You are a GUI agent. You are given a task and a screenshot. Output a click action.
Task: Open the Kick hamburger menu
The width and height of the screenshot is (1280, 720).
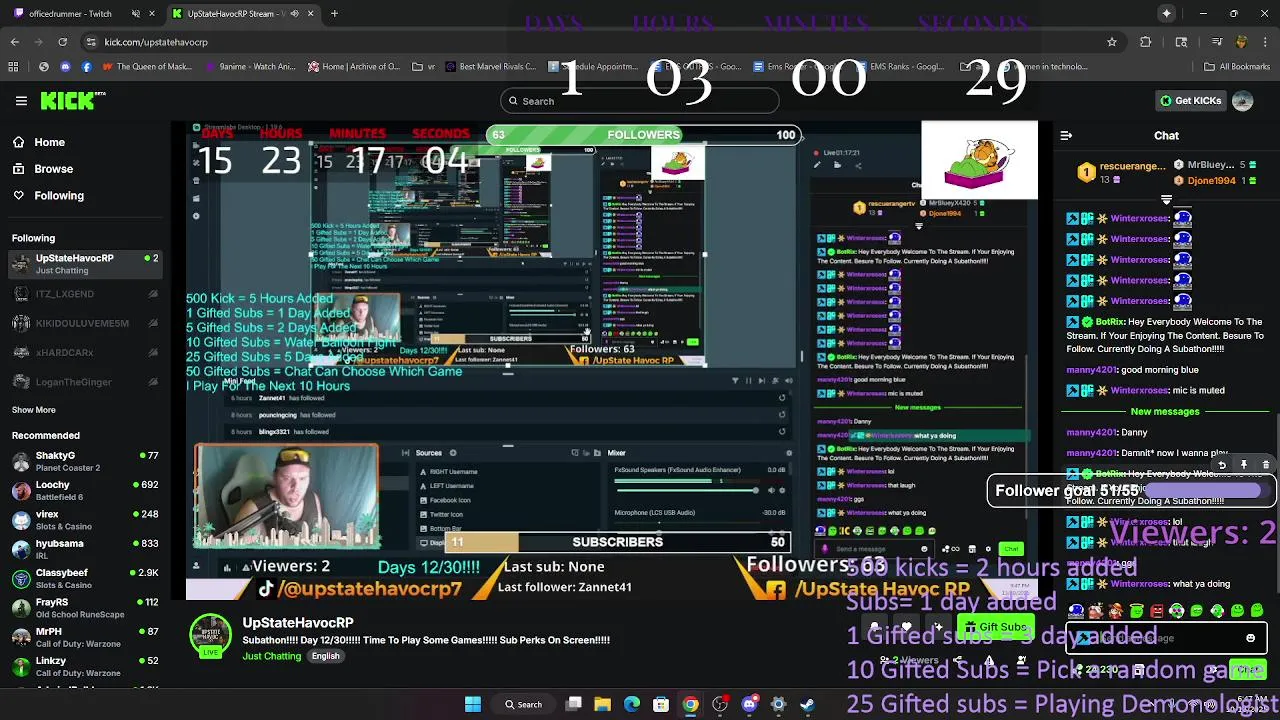coord(21,100)
